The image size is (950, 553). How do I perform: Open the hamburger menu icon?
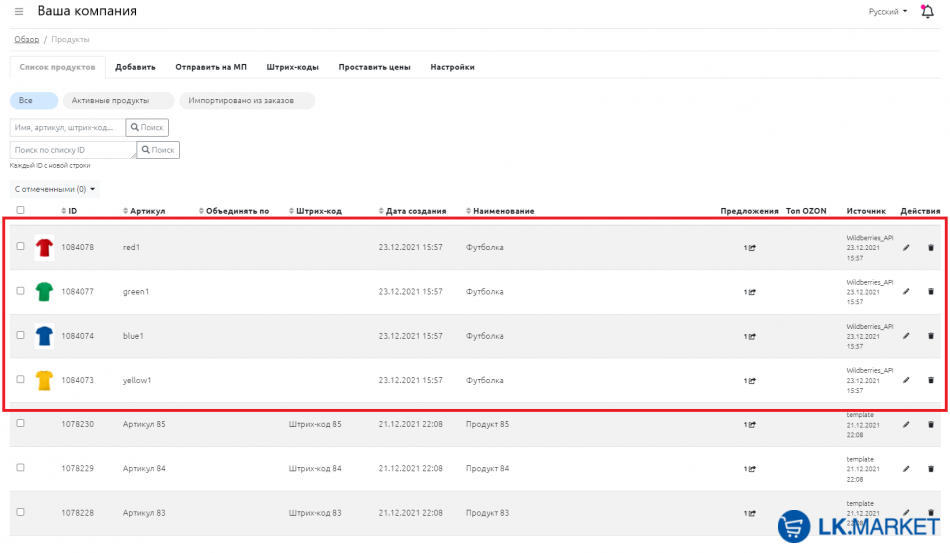19,12
